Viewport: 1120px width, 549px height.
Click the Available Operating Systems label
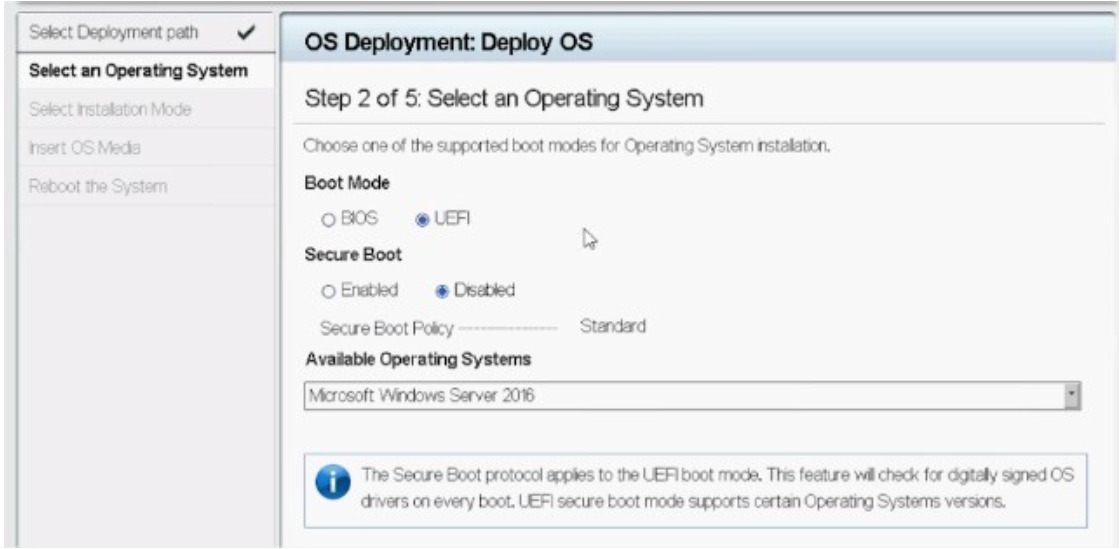418,360
